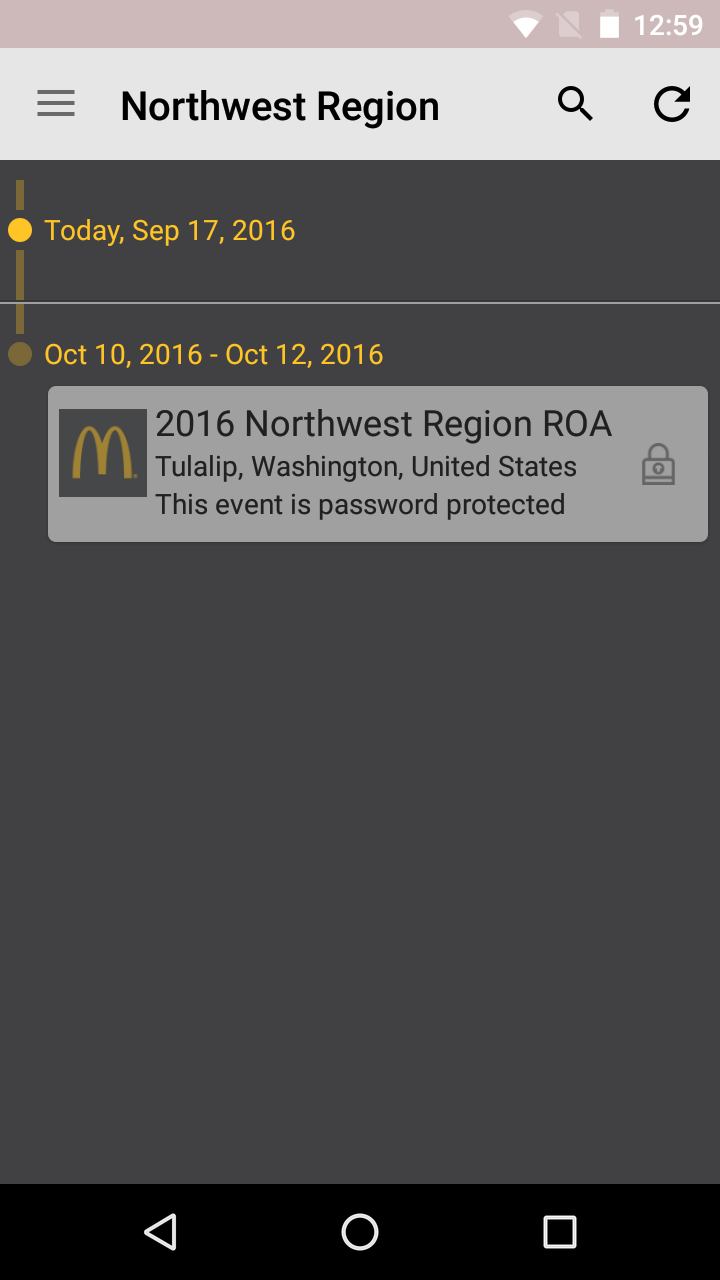Select the Tulalip, Washington location text

[366, 467]
